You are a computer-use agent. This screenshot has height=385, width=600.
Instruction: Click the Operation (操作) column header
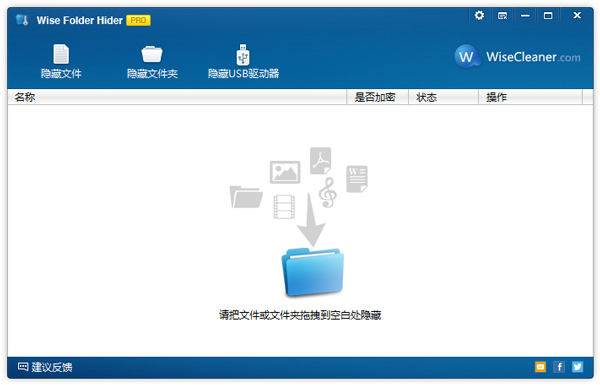[530, 97]
